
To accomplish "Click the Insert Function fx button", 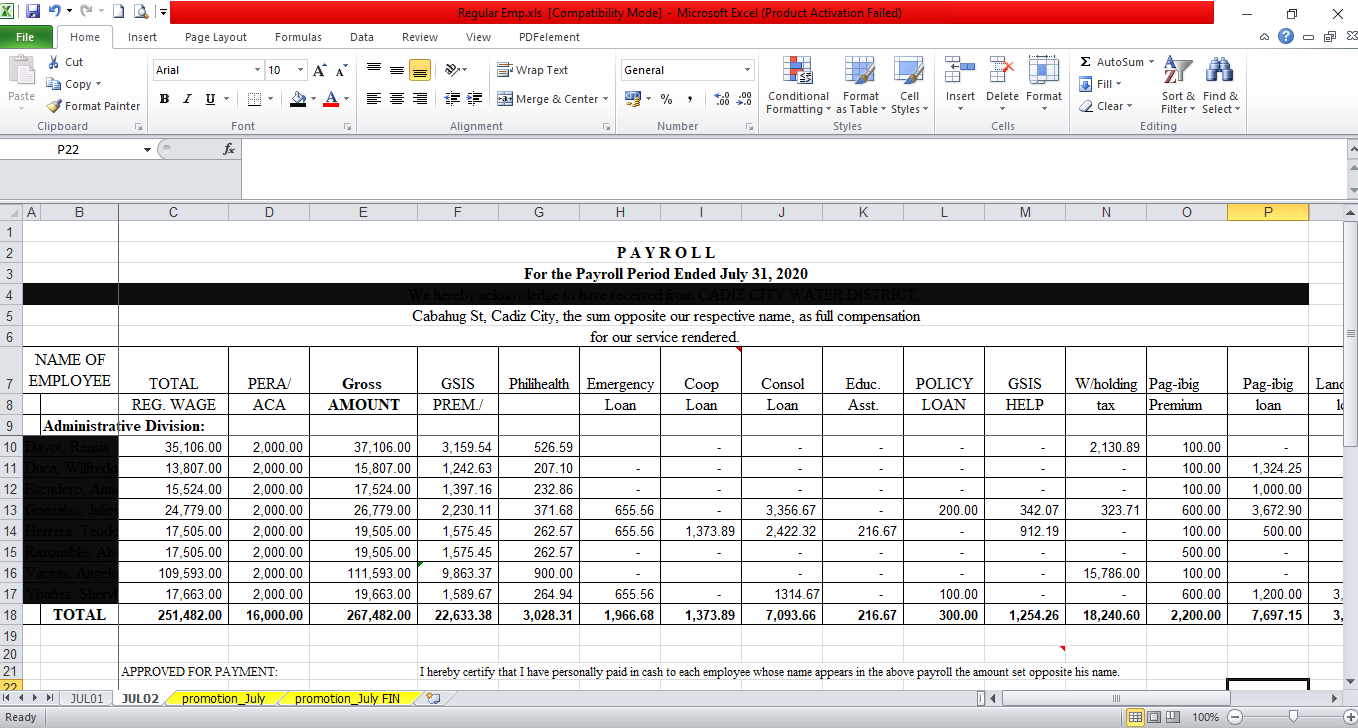I will coord(229,149).
